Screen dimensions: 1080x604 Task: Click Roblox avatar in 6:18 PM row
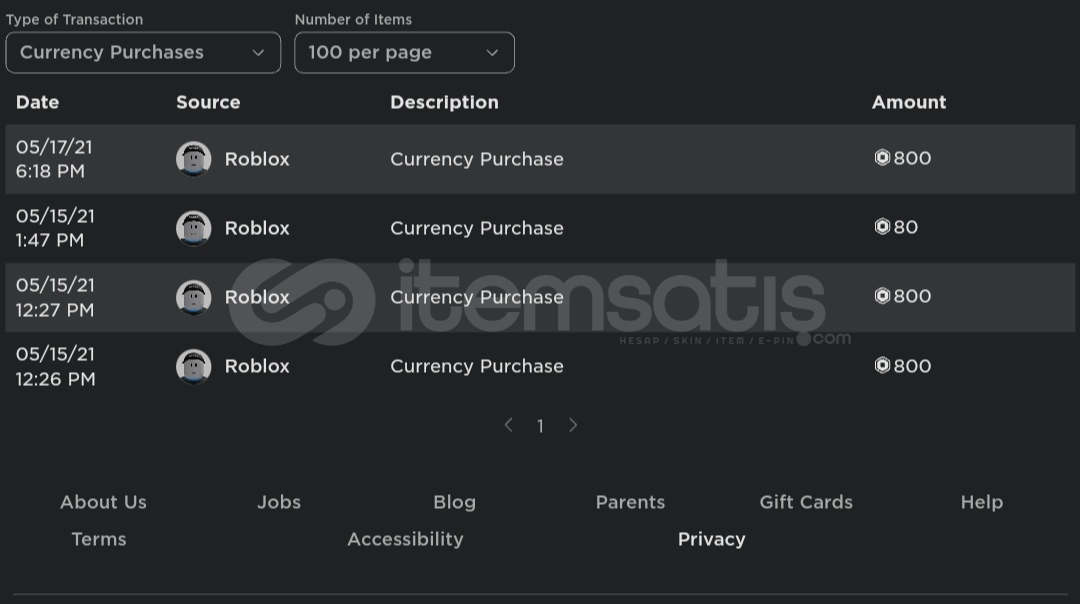click(x=193, y=159)
